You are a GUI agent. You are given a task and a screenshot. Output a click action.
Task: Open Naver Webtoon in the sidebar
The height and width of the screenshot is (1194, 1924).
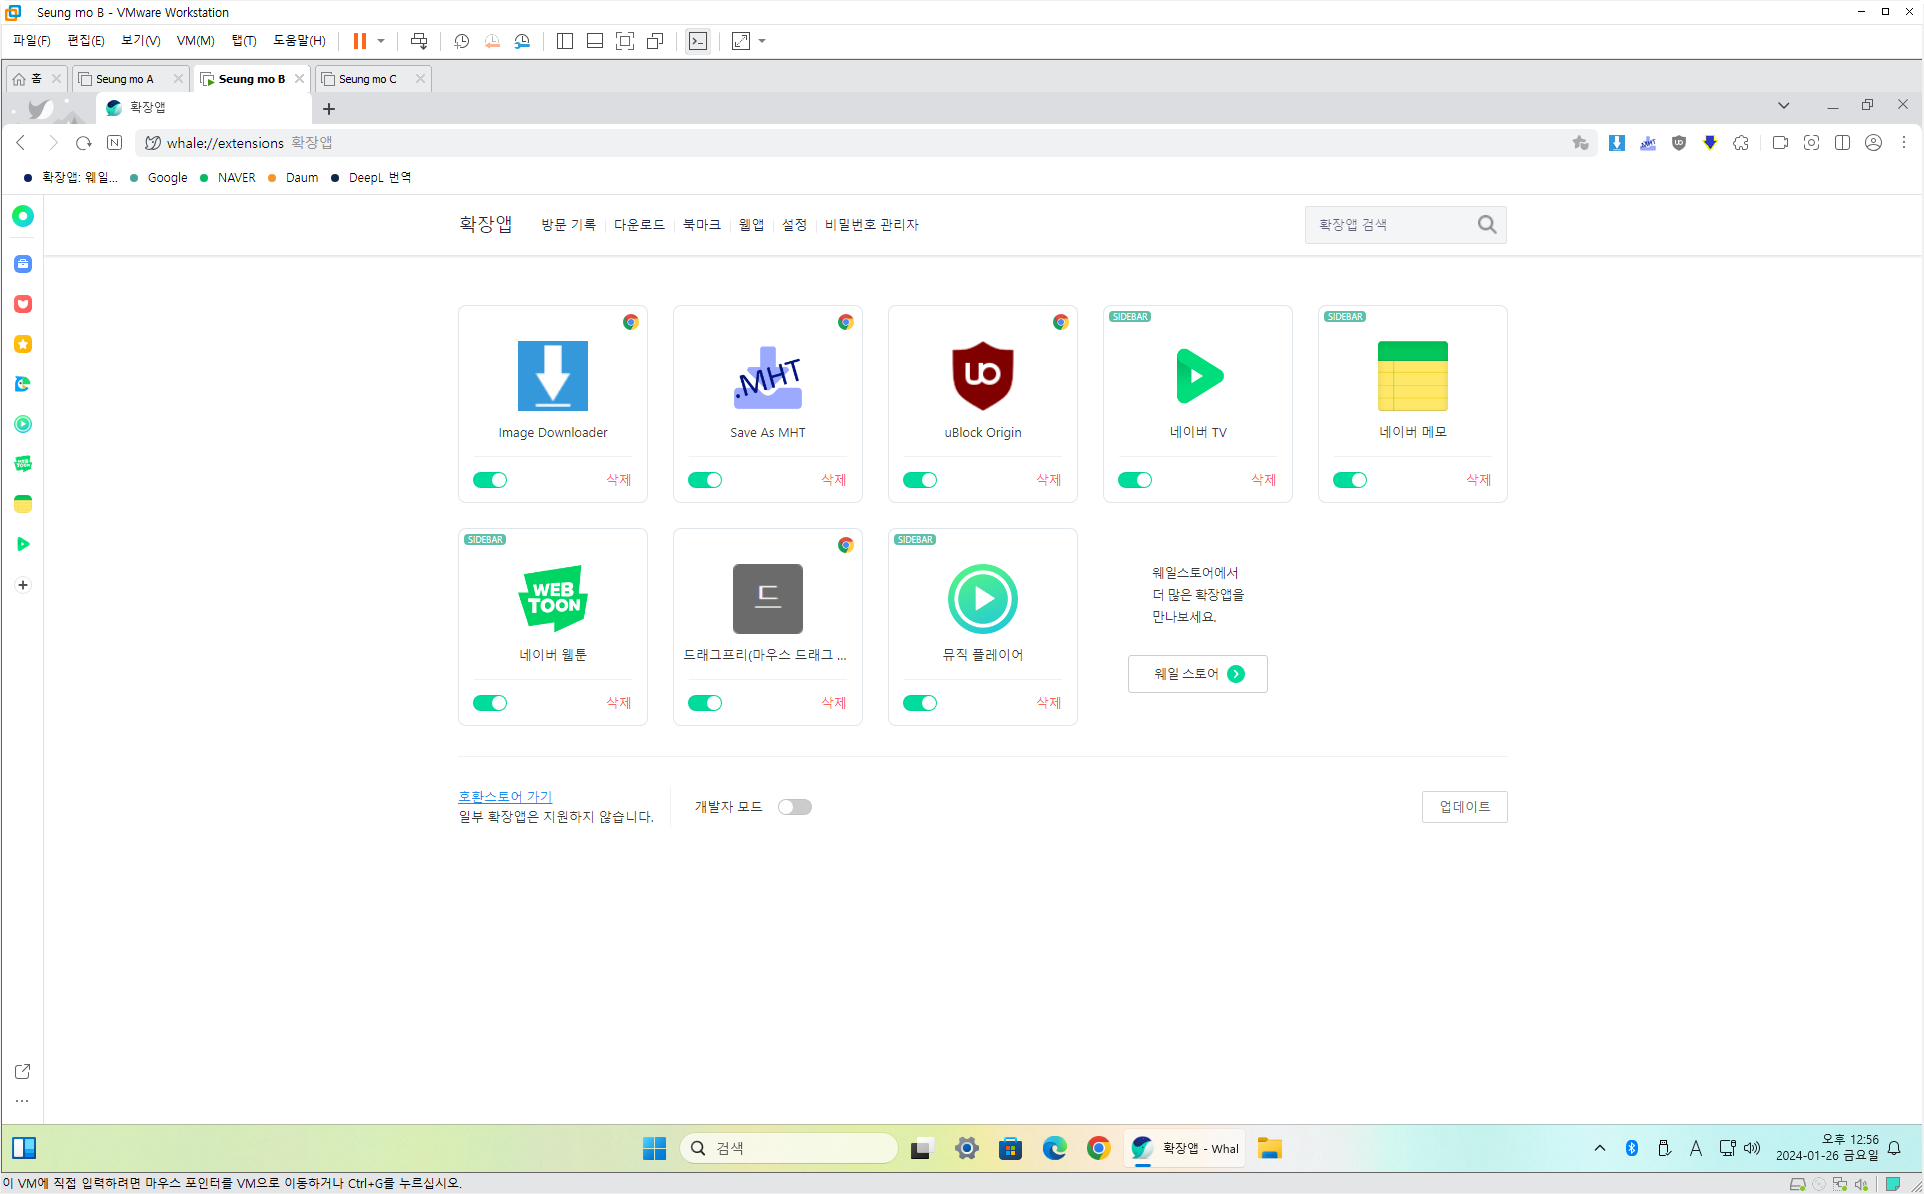pos(23,464)
